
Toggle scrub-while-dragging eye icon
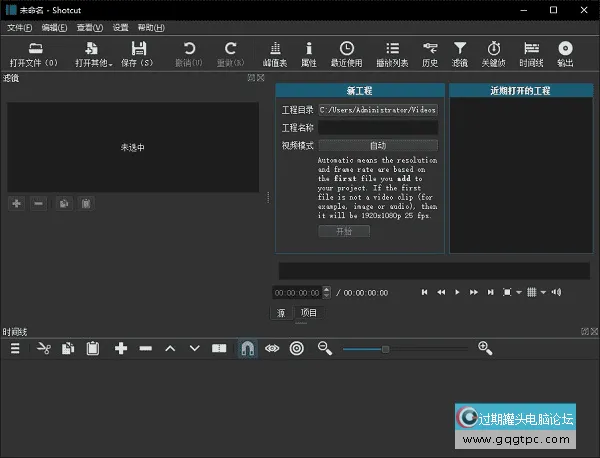272,348
